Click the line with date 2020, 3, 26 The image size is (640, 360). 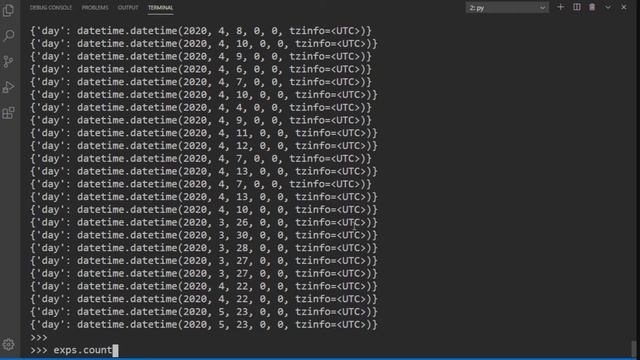tap(204, 222)
